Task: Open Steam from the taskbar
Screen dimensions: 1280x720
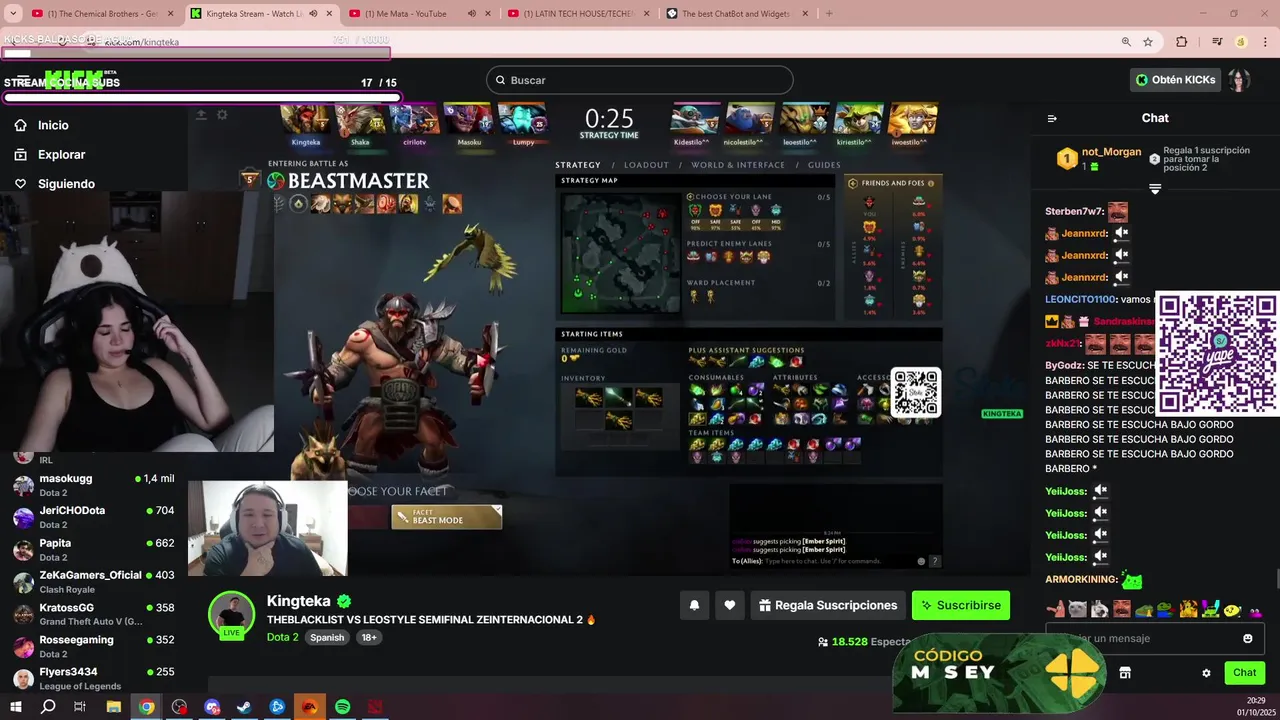Action: tap(244, 707)
